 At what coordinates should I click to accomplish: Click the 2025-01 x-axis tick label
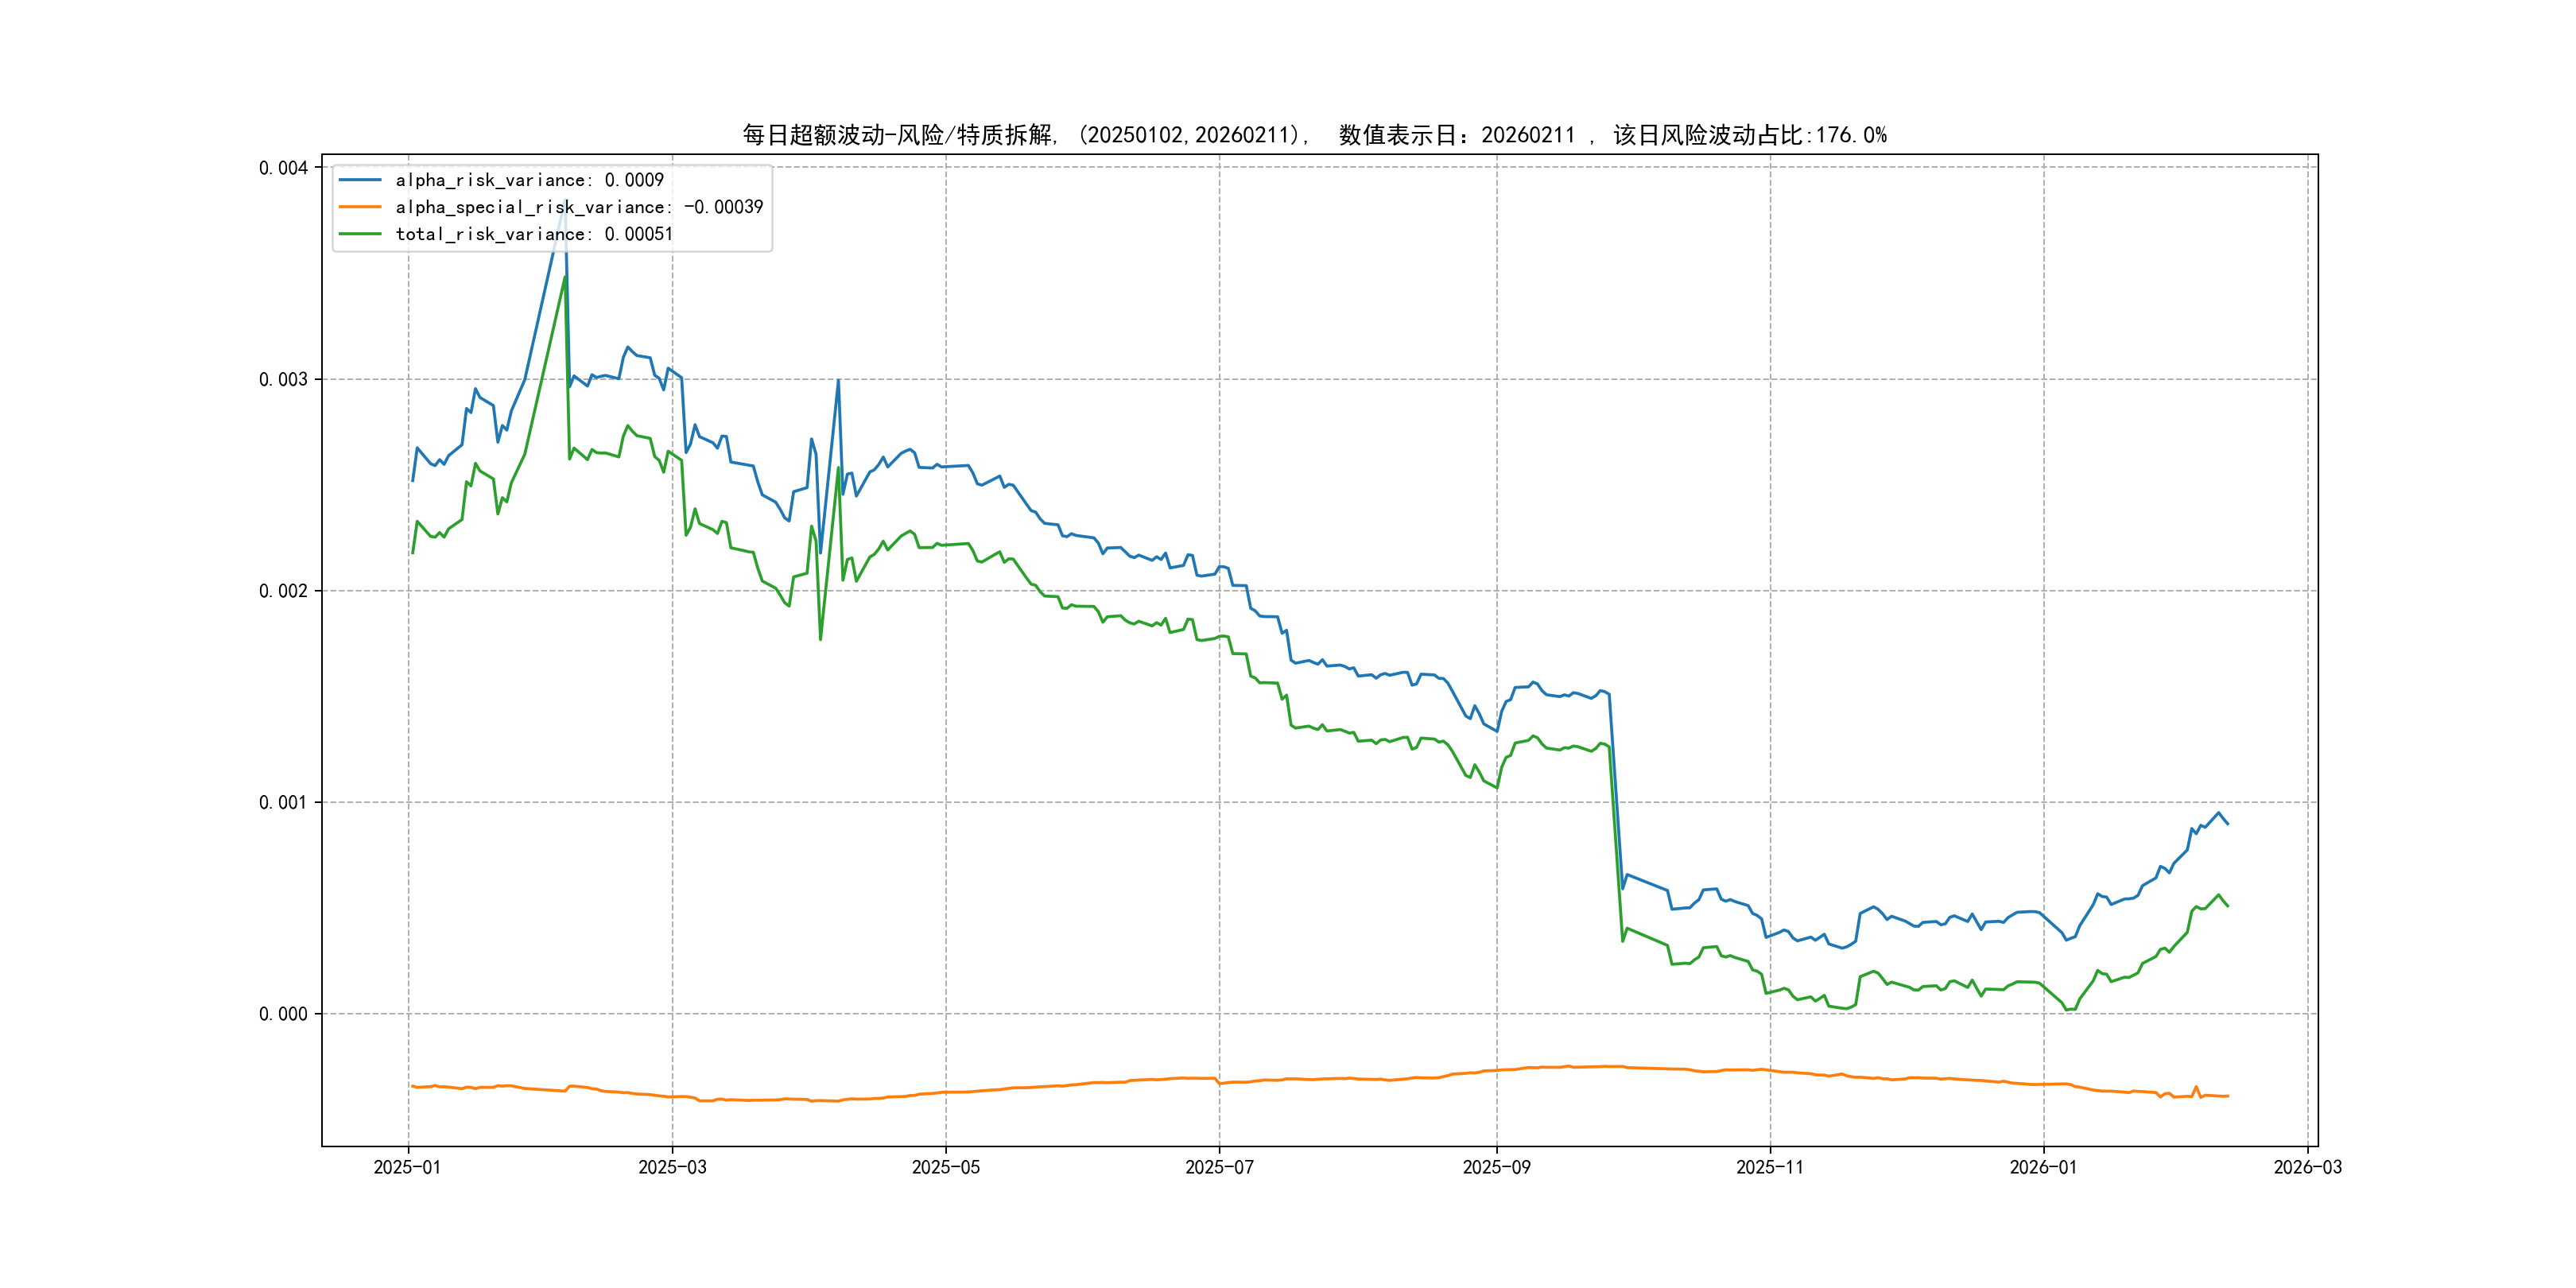pos(407,1167)
